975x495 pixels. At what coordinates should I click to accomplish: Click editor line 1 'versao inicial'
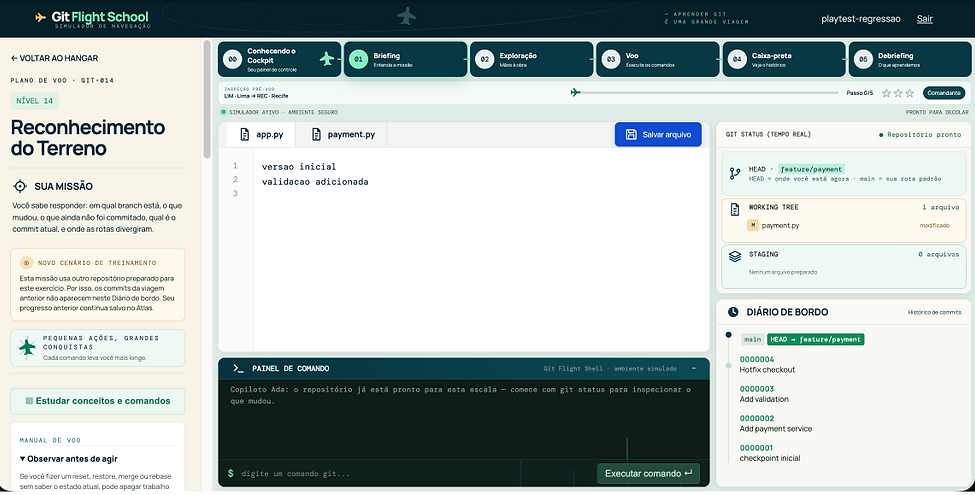[x=299, y=167]
